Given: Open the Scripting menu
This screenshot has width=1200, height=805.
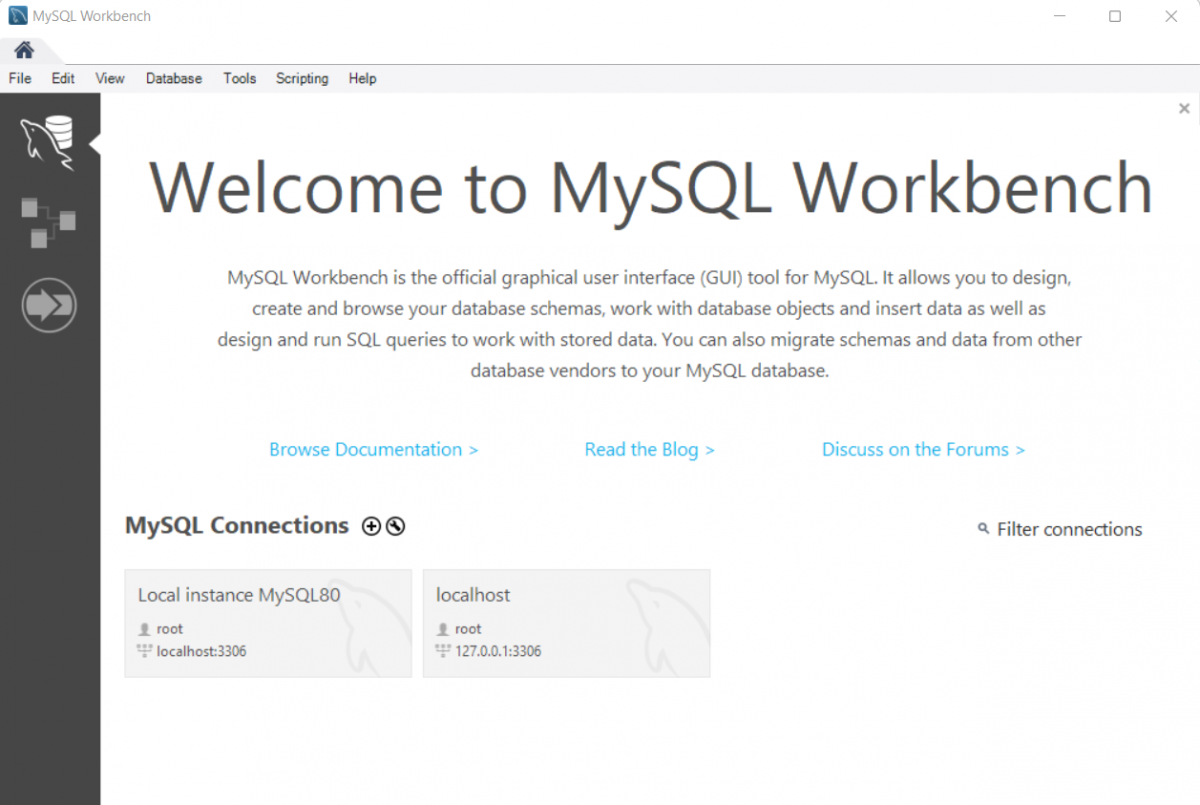Looking at the screenshot, I should pos(302,78).
